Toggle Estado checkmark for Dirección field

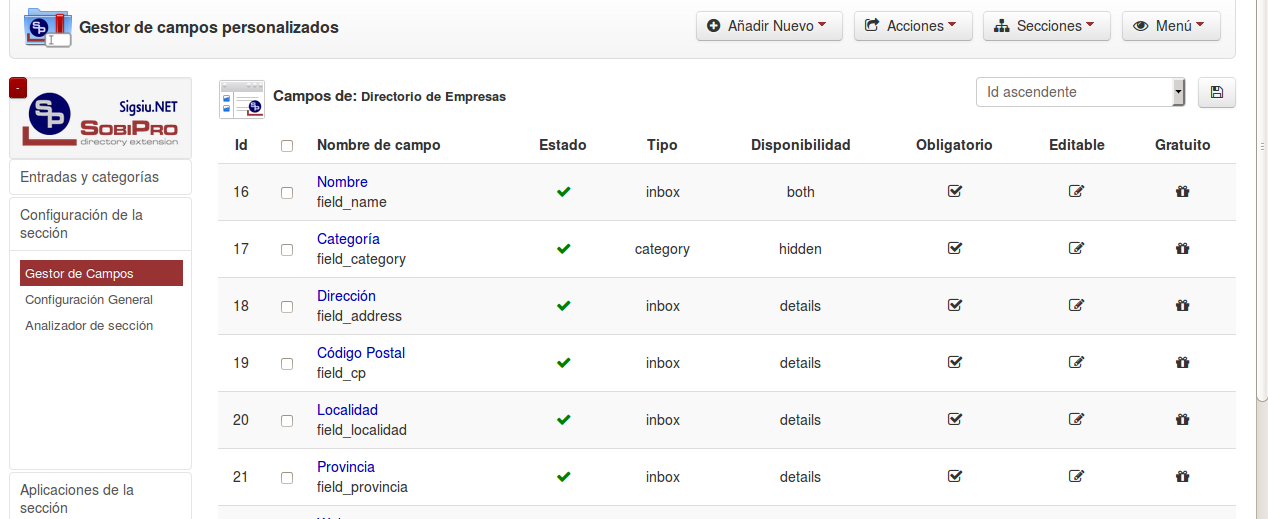tap(563, 305)
